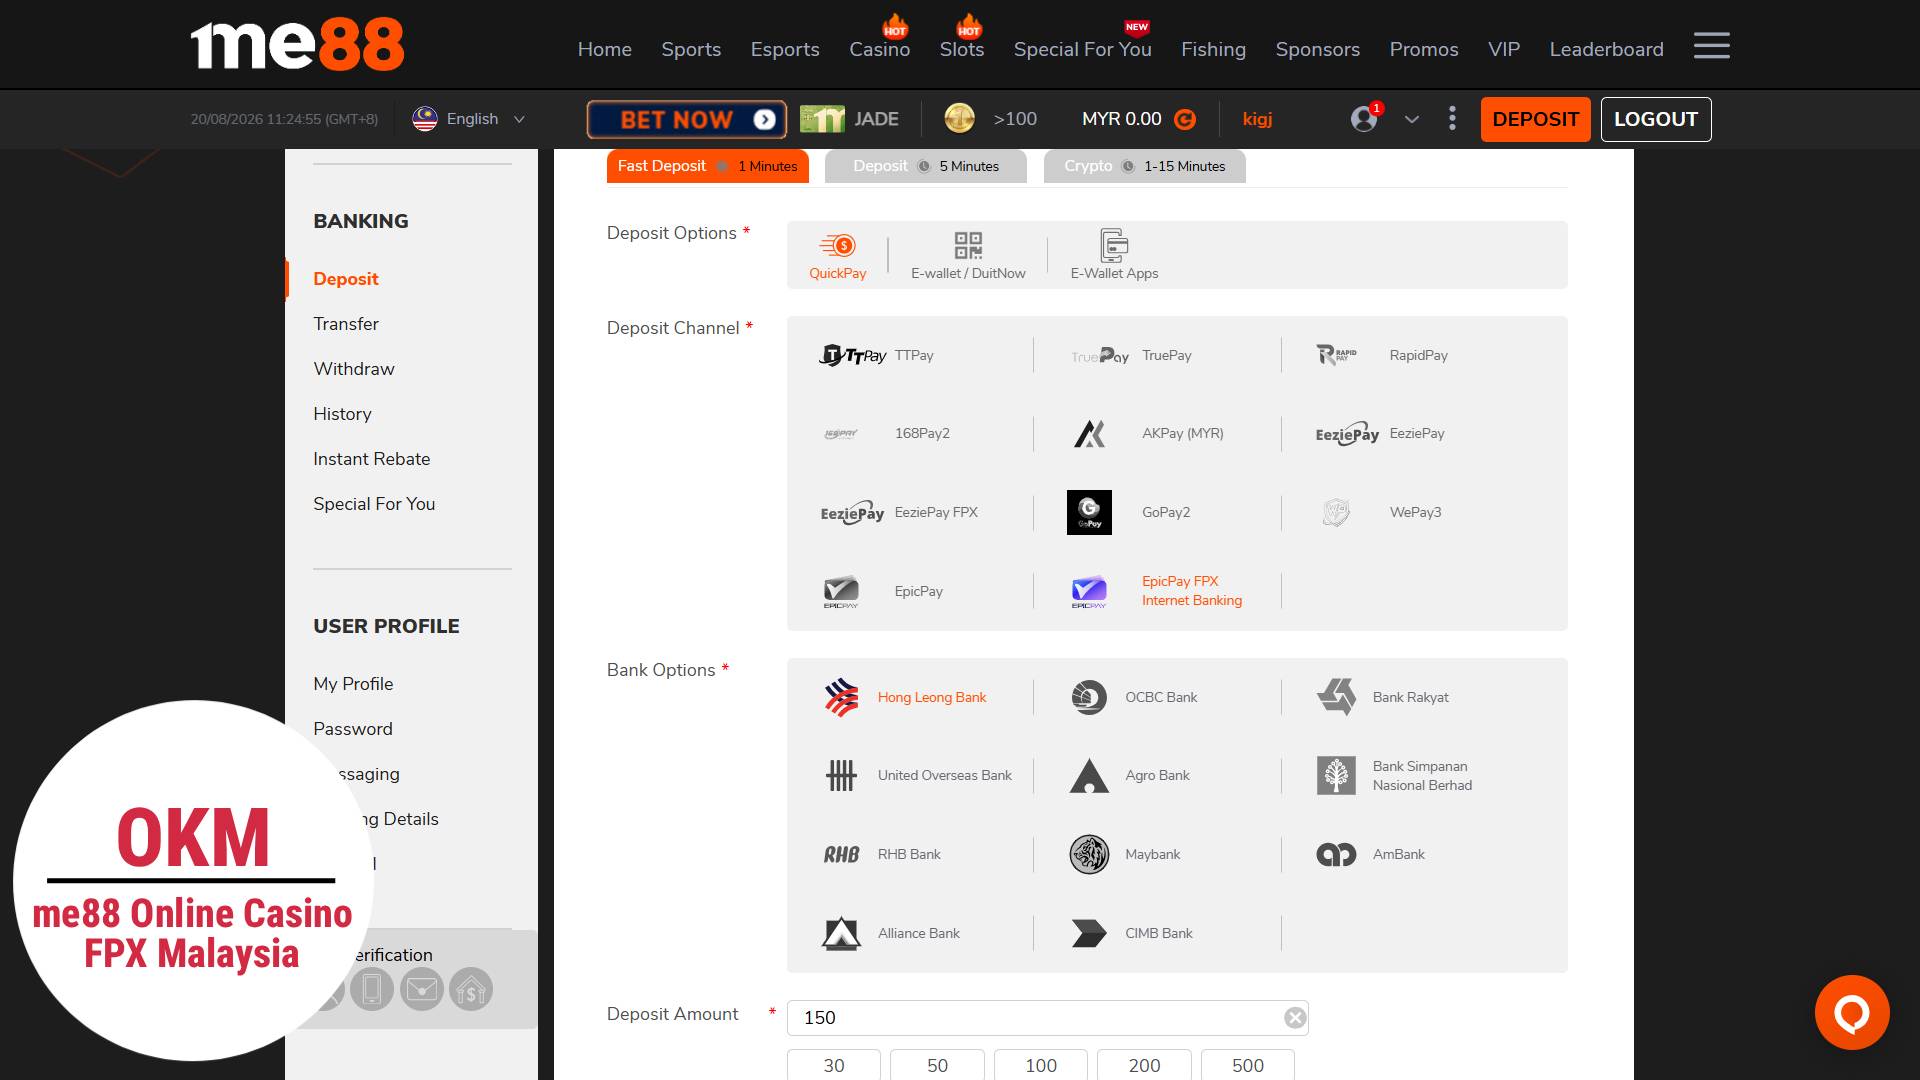
Task: Open the user account avatar icon
Action: (1364, 119)
